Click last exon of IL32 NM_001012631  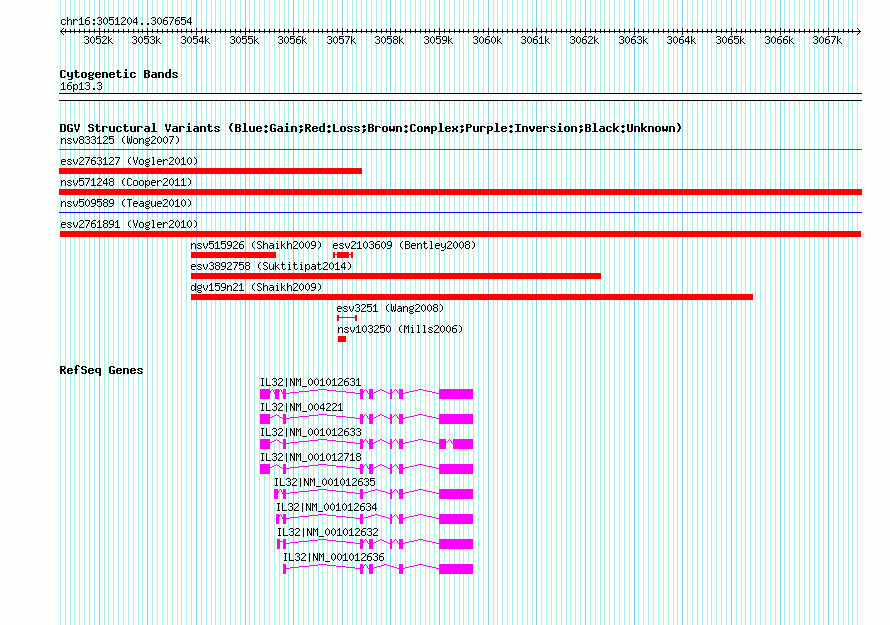(x=456, y=394)
